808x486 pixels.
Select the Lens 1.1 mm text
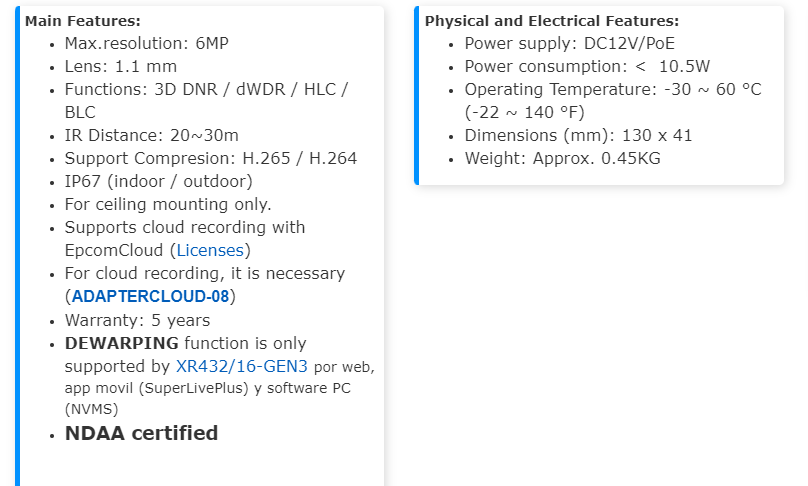click(120, 66)
